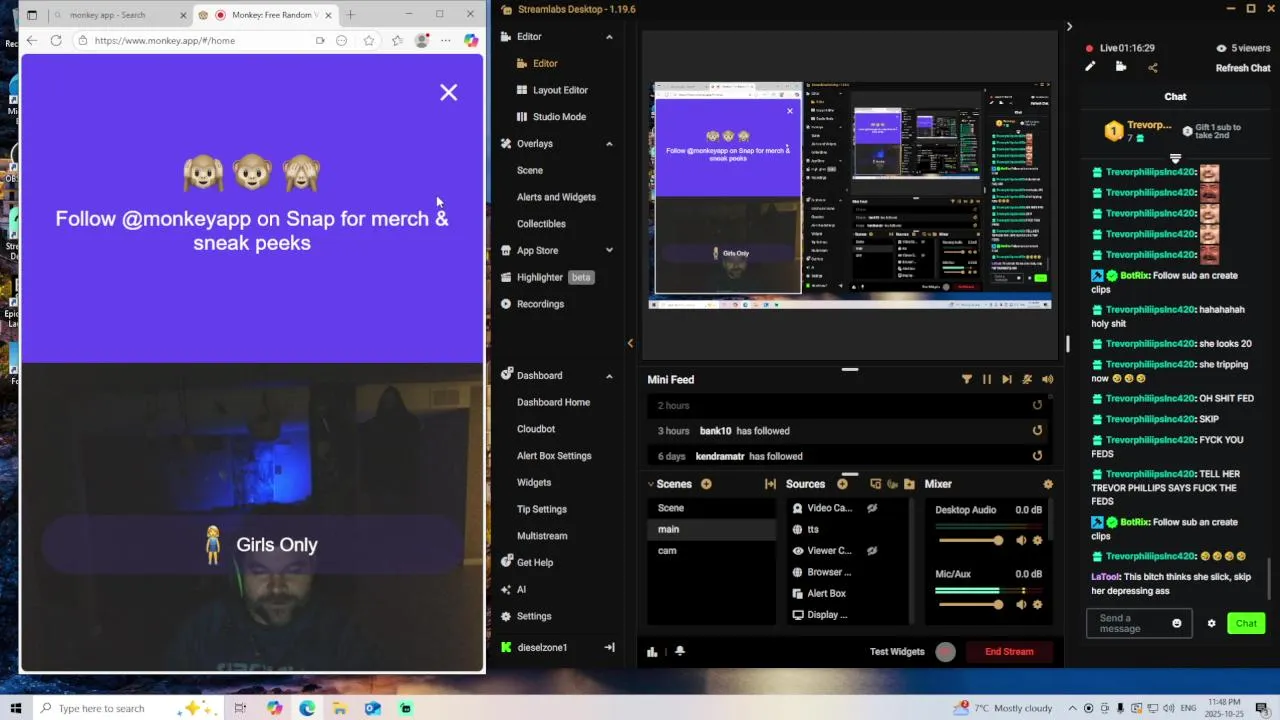Open emoji picker in chat input
Image resolution: width=1280 pixels, height=720 pixels.
(1176, 623)
